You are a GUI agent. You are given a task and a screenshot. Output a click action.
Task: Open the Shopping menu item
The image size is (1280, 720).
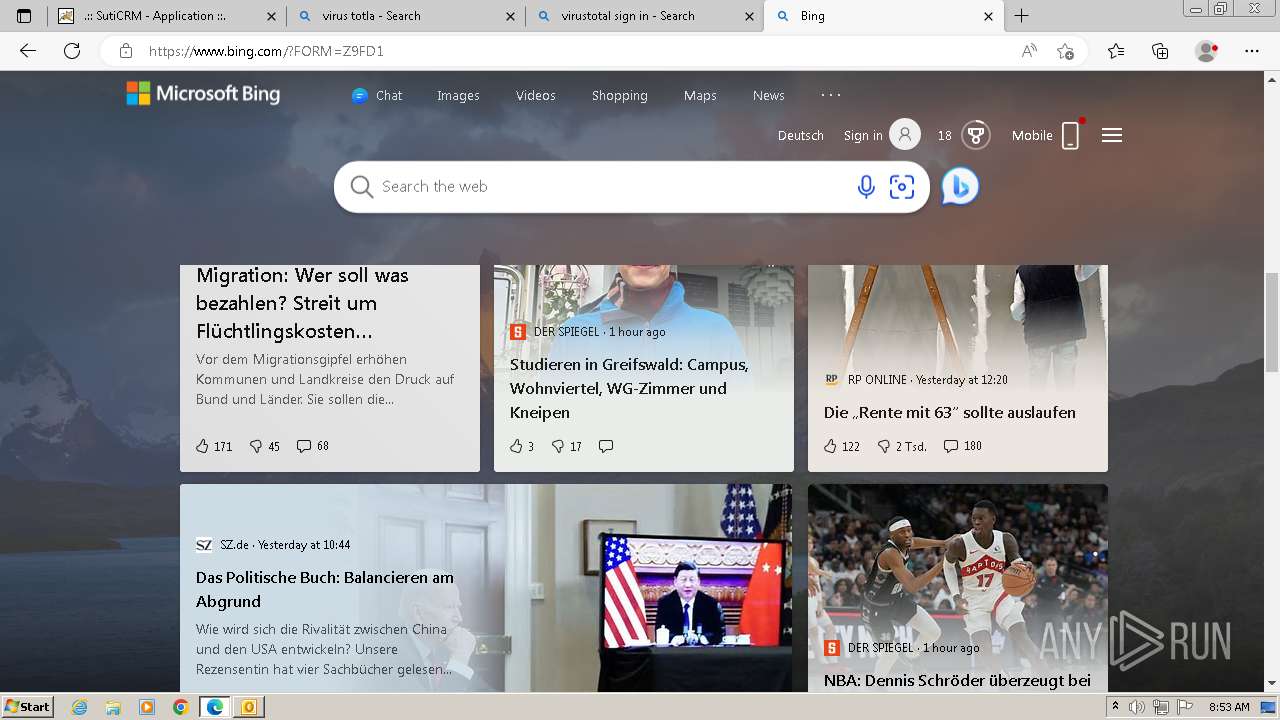click(x=620, y=95)
